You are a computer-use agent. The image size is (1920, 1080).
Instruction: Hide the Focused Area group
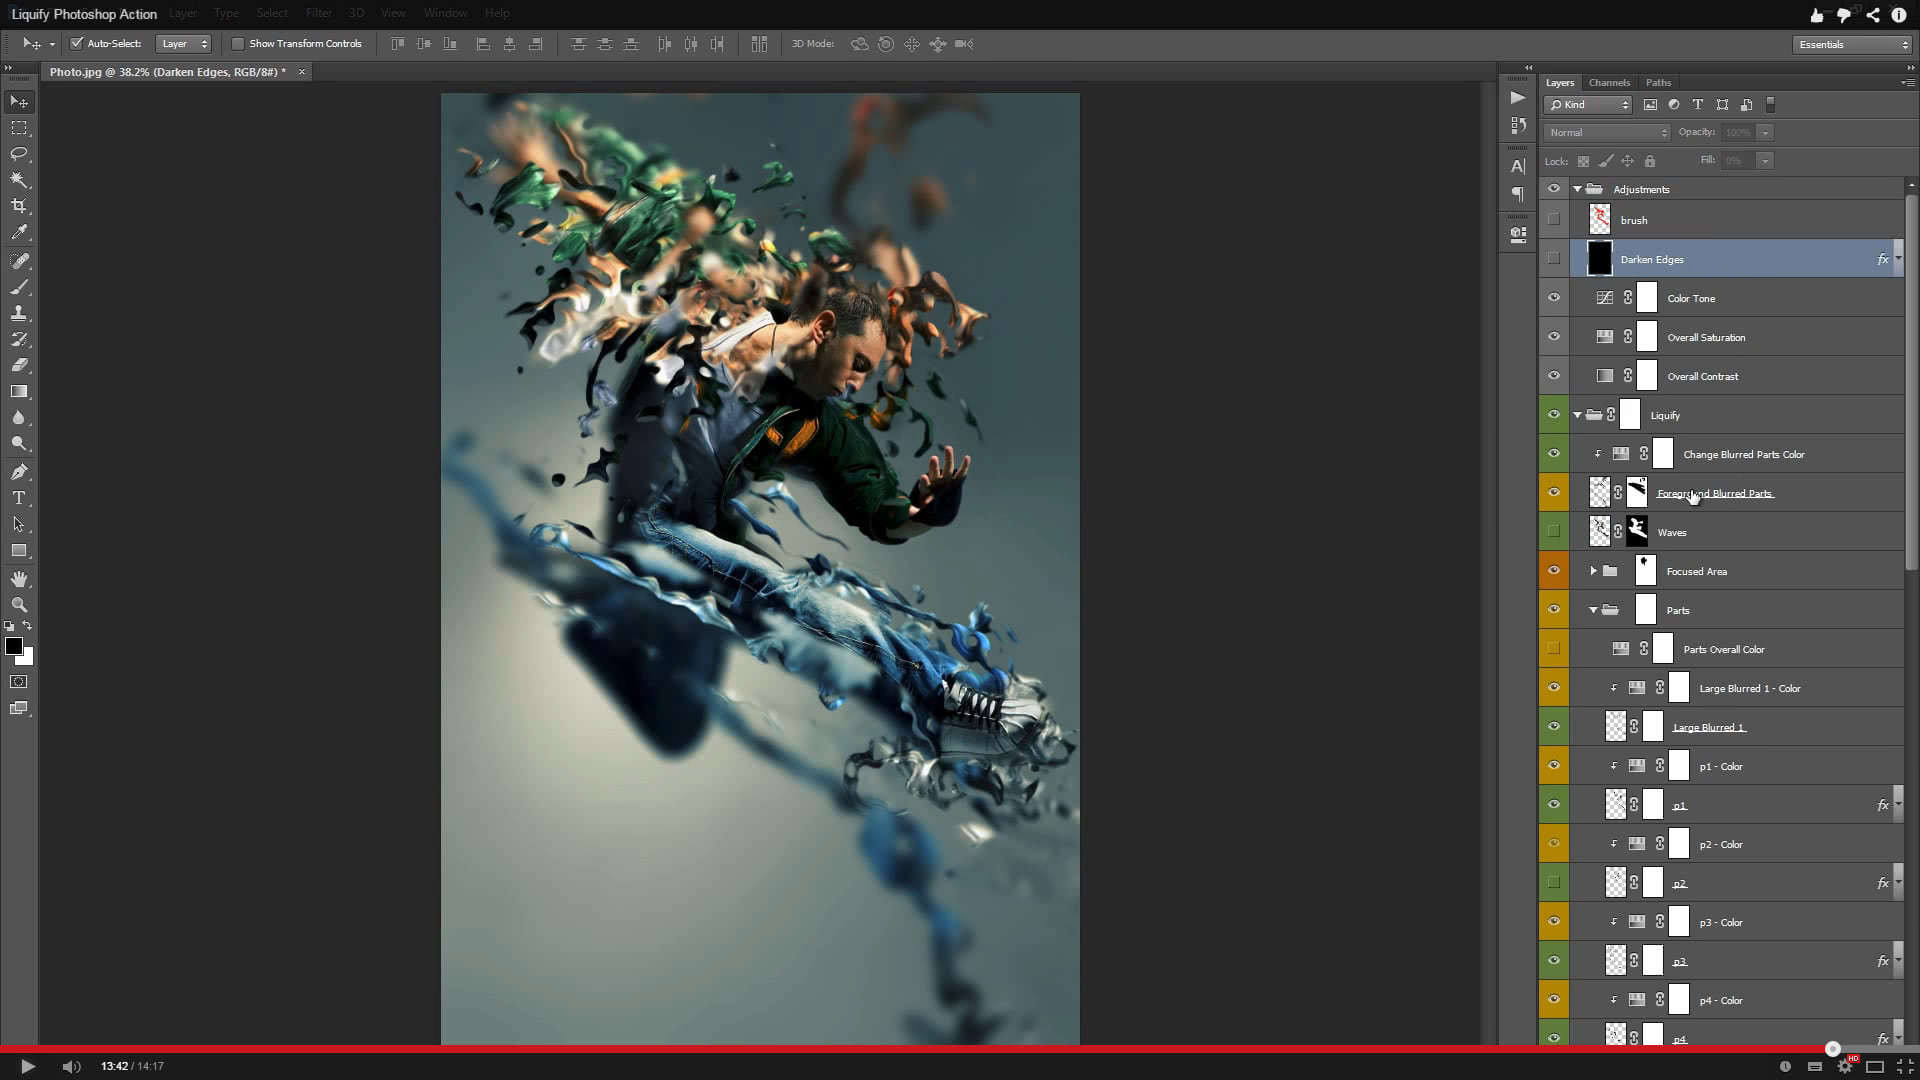click(x=1553, y=571)
